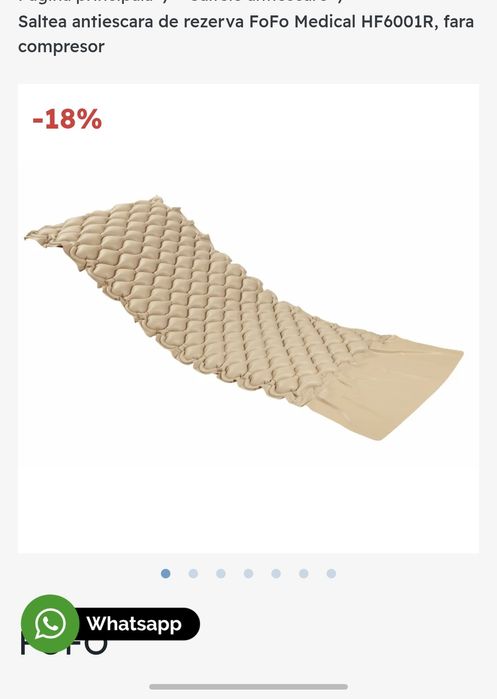The width and height of the screenshot is (497, 699).
Task: Jump to the last carousel dot
Action: (331, 574)
